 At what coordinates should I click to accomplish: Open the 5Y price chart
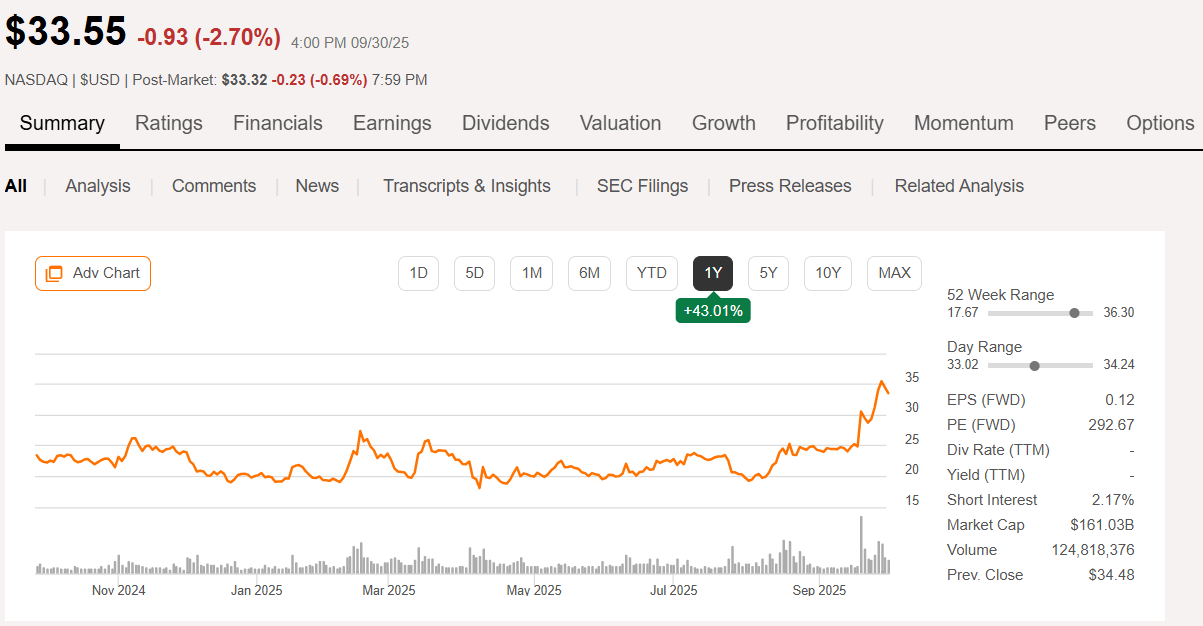(768, 272)
